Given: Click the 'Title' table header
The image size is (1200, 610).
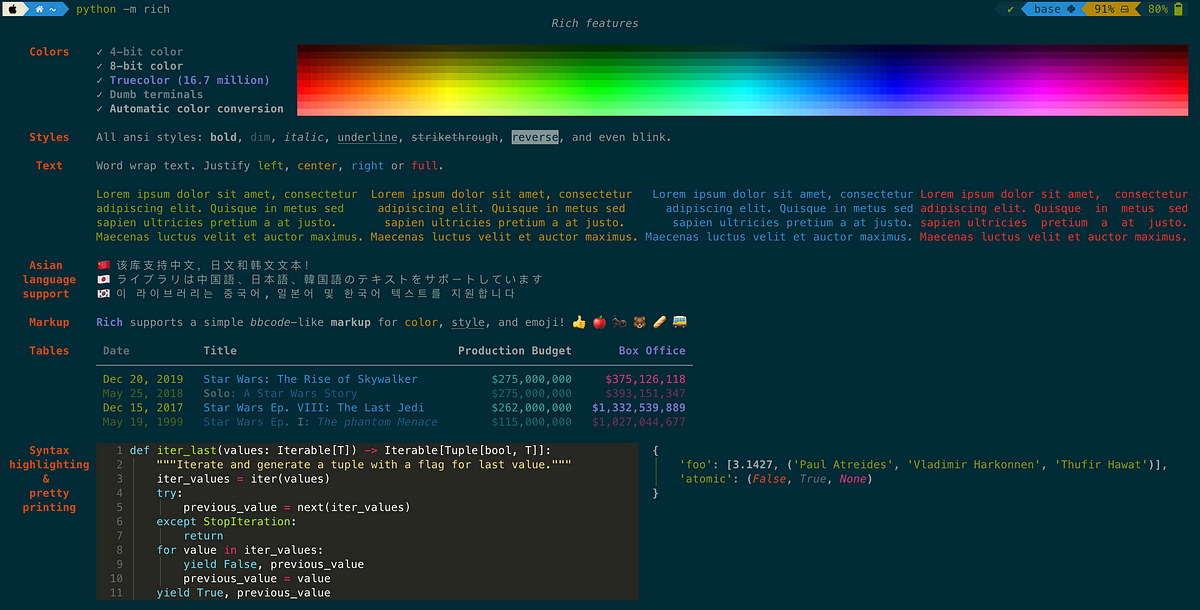Looking at the screenshot, I should pyautogui.click(x=220, y=351).
